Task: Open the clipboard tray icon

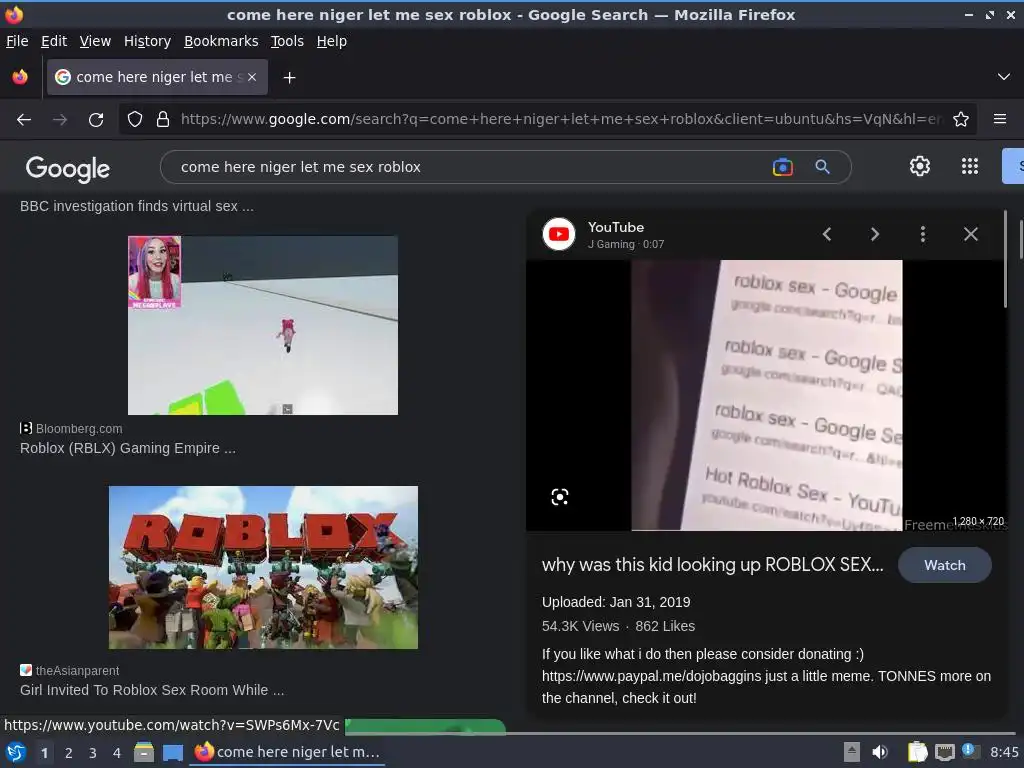Action: pos(917,752)
